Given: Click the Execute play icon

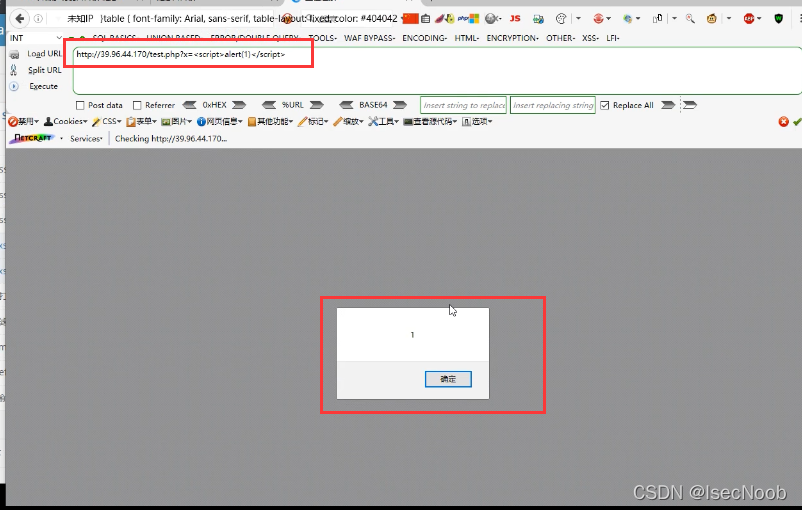Looking at the screenshot, I should tap(14, 86).
